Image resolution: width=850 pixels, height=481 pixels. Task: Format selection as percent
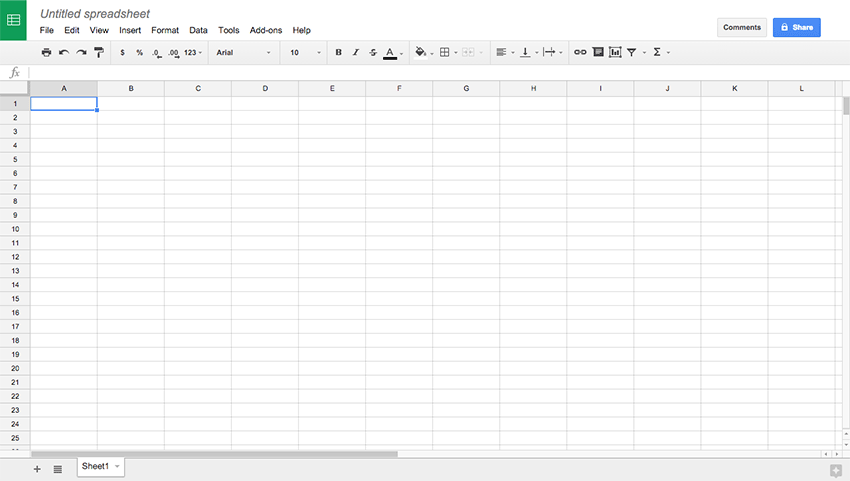tap(139, 53)
